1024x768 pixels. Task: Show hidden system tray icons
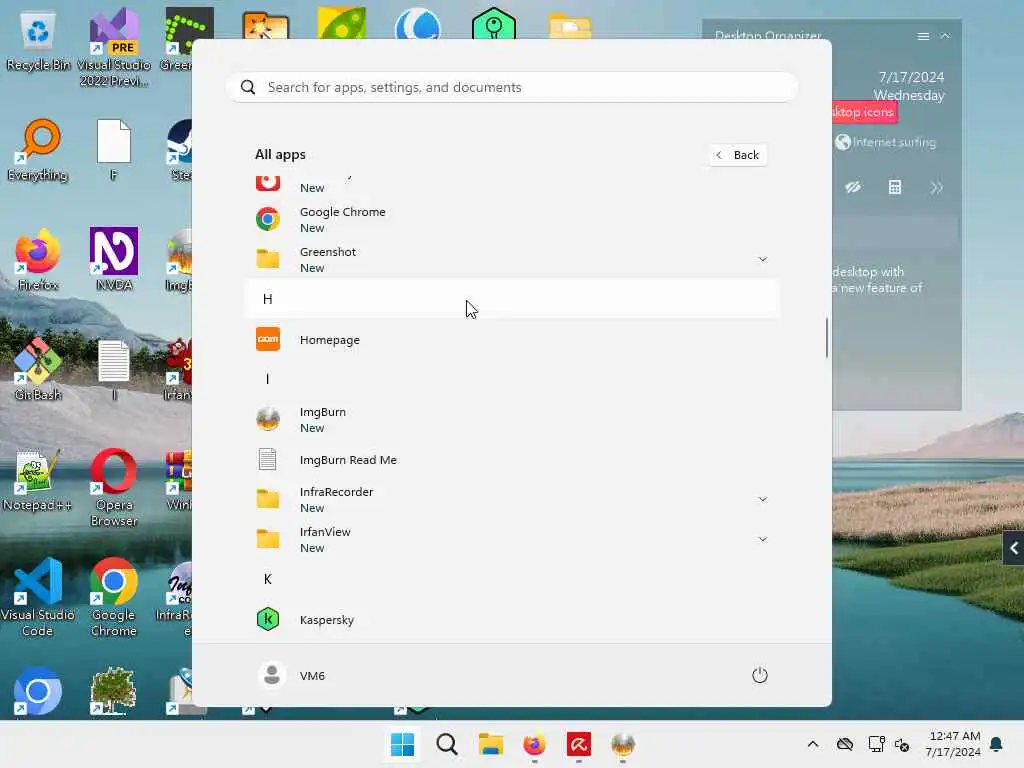click(x=813, y=744)
